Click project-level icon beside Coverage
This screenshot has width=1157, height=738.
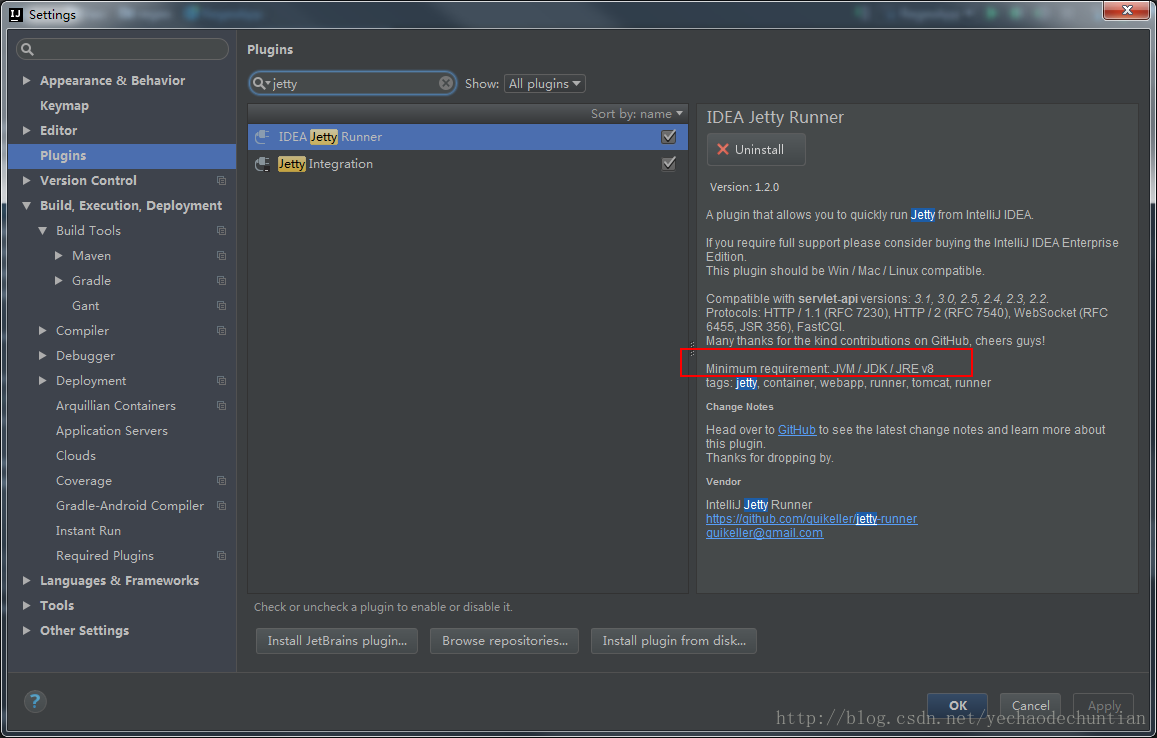tap(221, 480)
